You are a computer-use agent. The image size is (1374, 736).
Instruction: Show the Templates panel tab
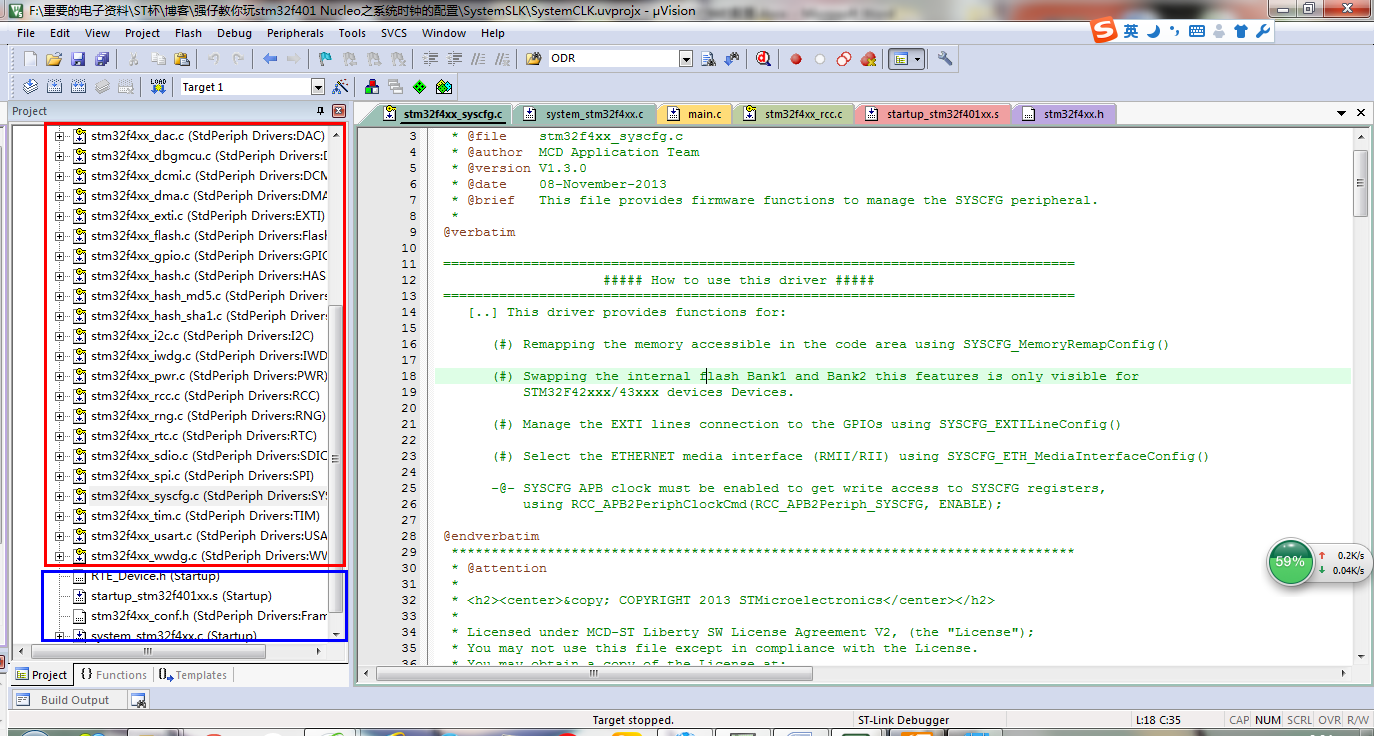coord(193,675)
